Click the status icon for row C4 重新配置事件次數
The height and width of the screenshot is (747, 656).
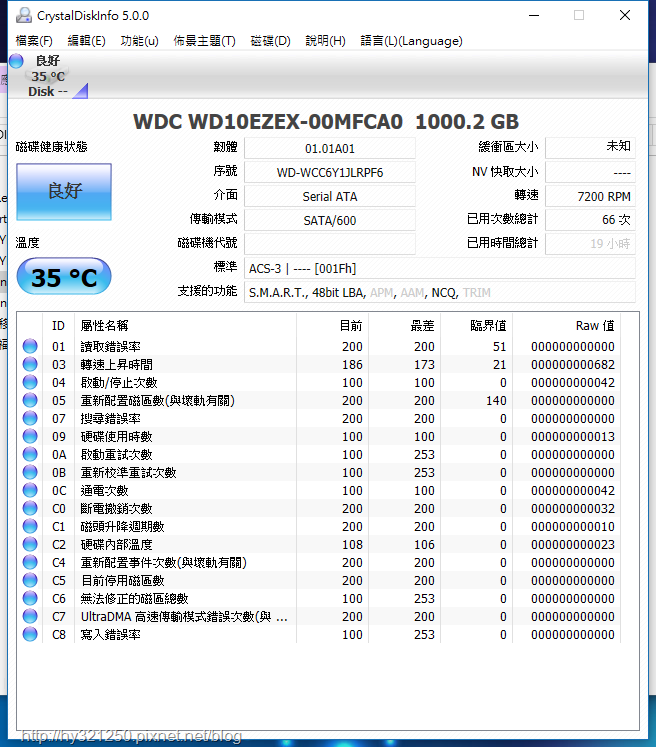click(30, 562)
